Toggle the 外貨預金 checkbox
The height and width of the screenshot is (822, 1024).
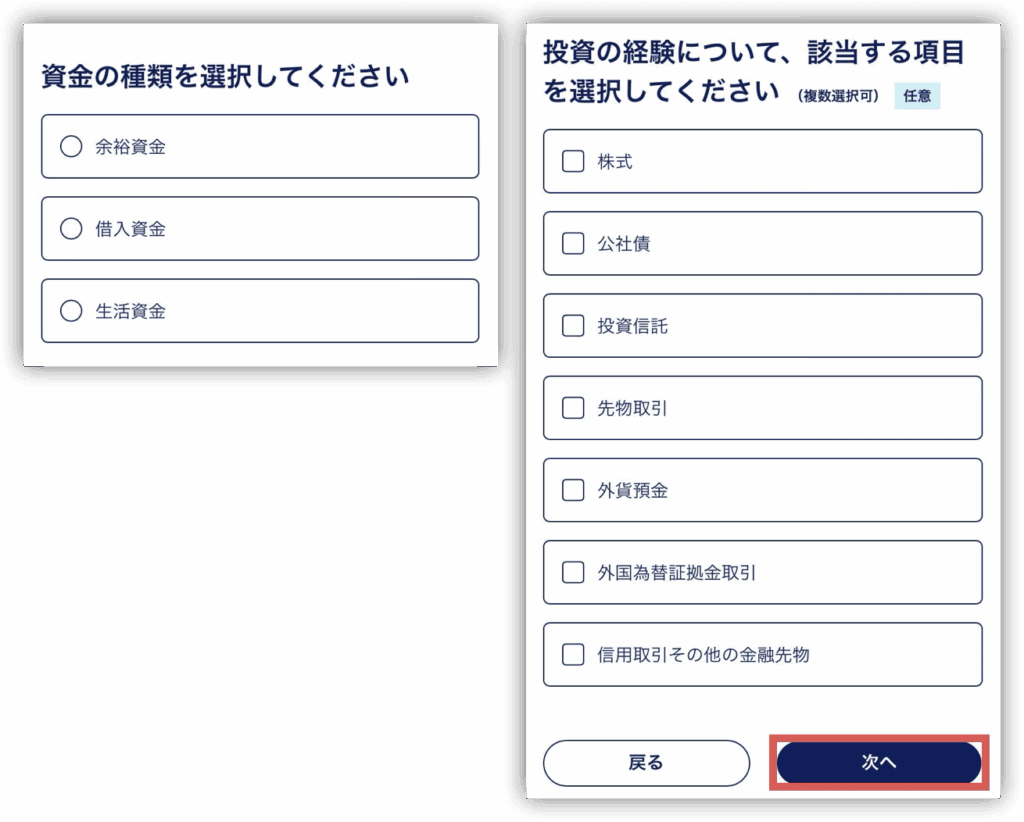(x=573, y=490)
